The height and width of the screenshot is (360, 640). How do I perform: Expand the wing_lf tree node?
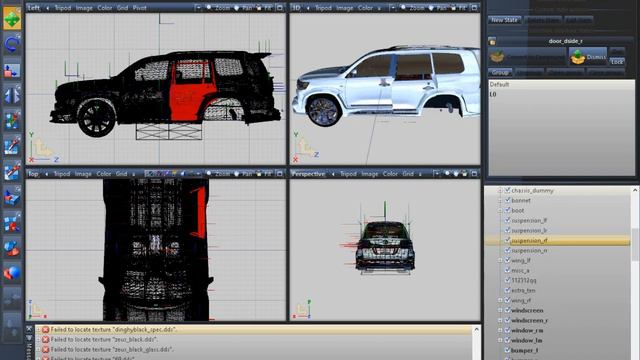click(500, 260)
